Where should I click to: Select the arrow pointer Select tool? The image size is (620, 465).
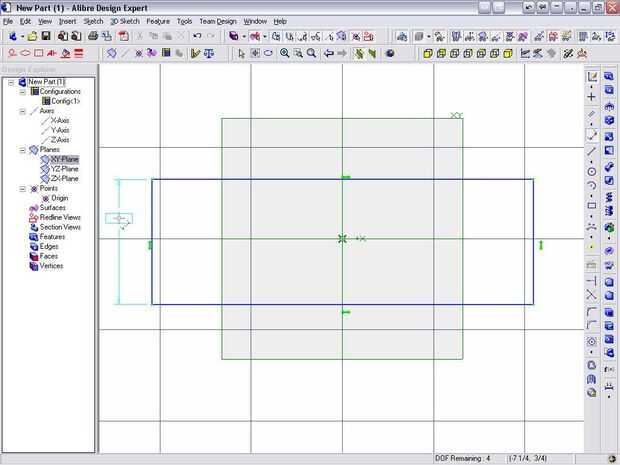click(x=242, y=53)
